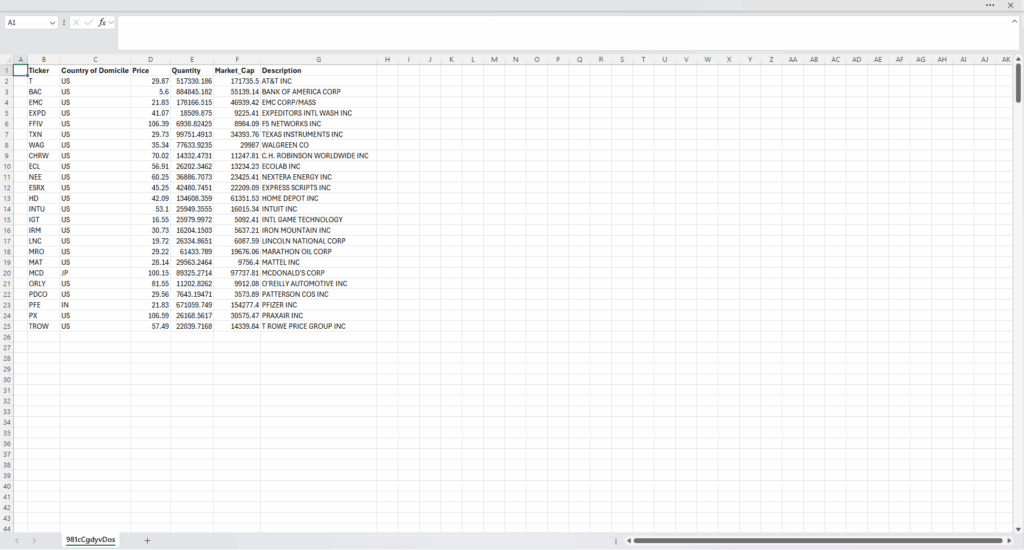This screenshot has width=1024, height=550.
Task: Expand the Name Box dropdown
Action: pos(52,22)
